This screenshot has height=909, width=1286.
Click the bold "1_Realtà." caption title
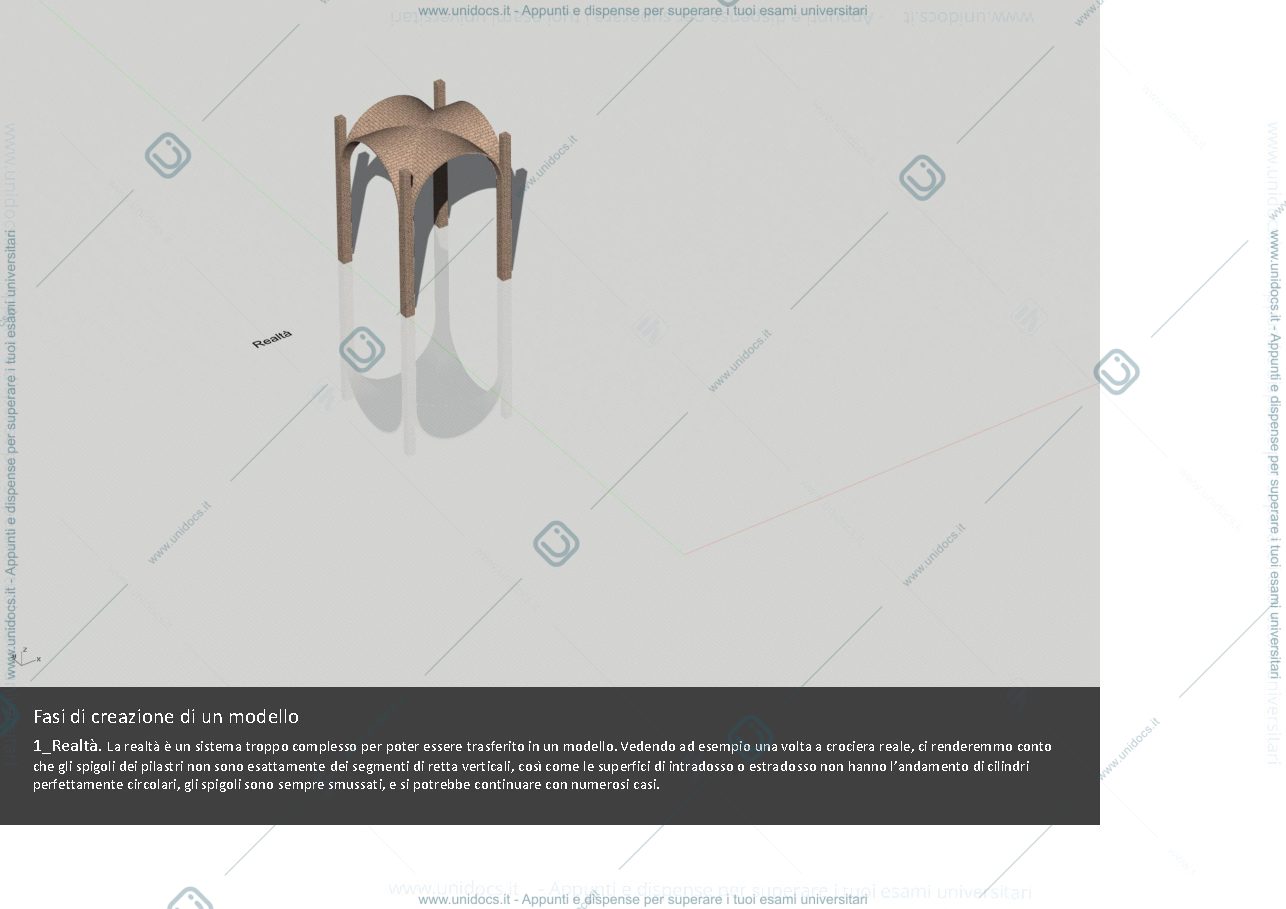click(x=67, y=745)
